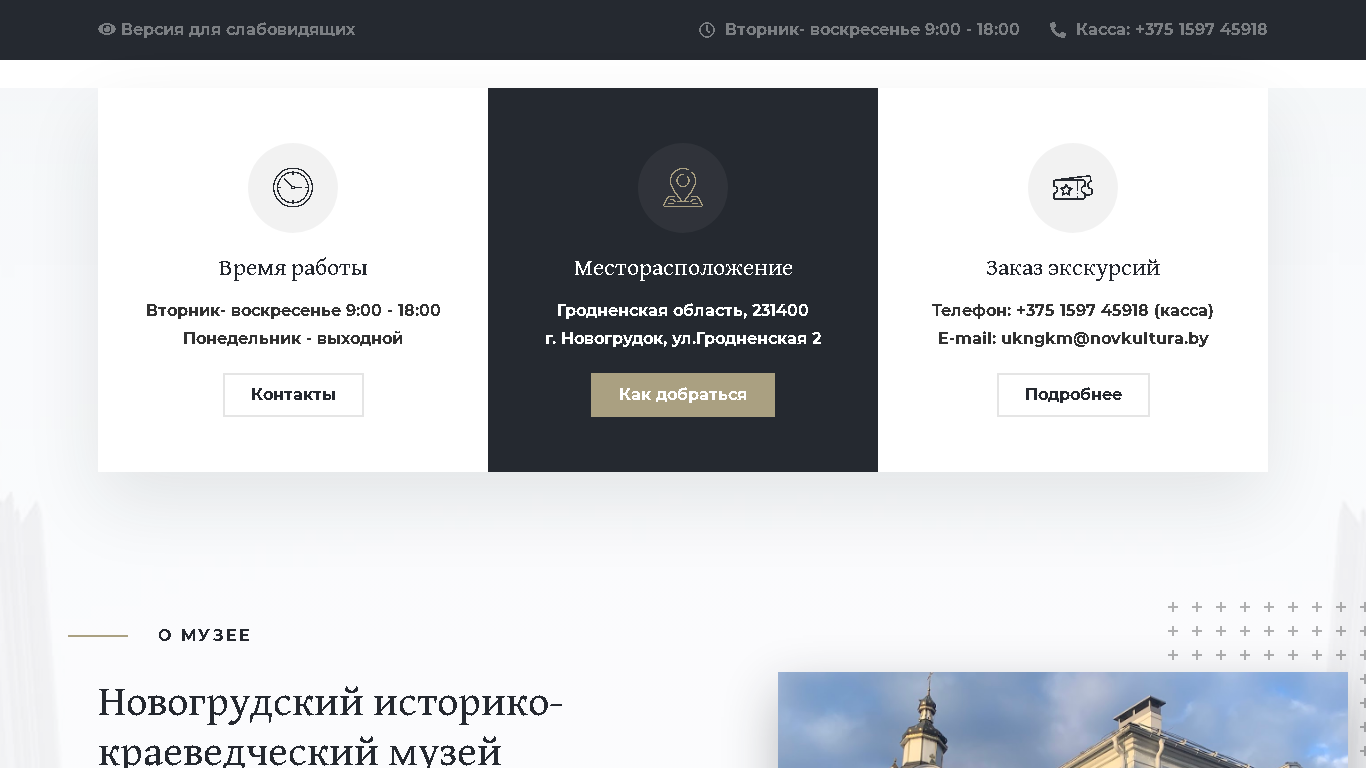Click the Подробнее button
1366x768 pixels.
[x=1073, y=395]
